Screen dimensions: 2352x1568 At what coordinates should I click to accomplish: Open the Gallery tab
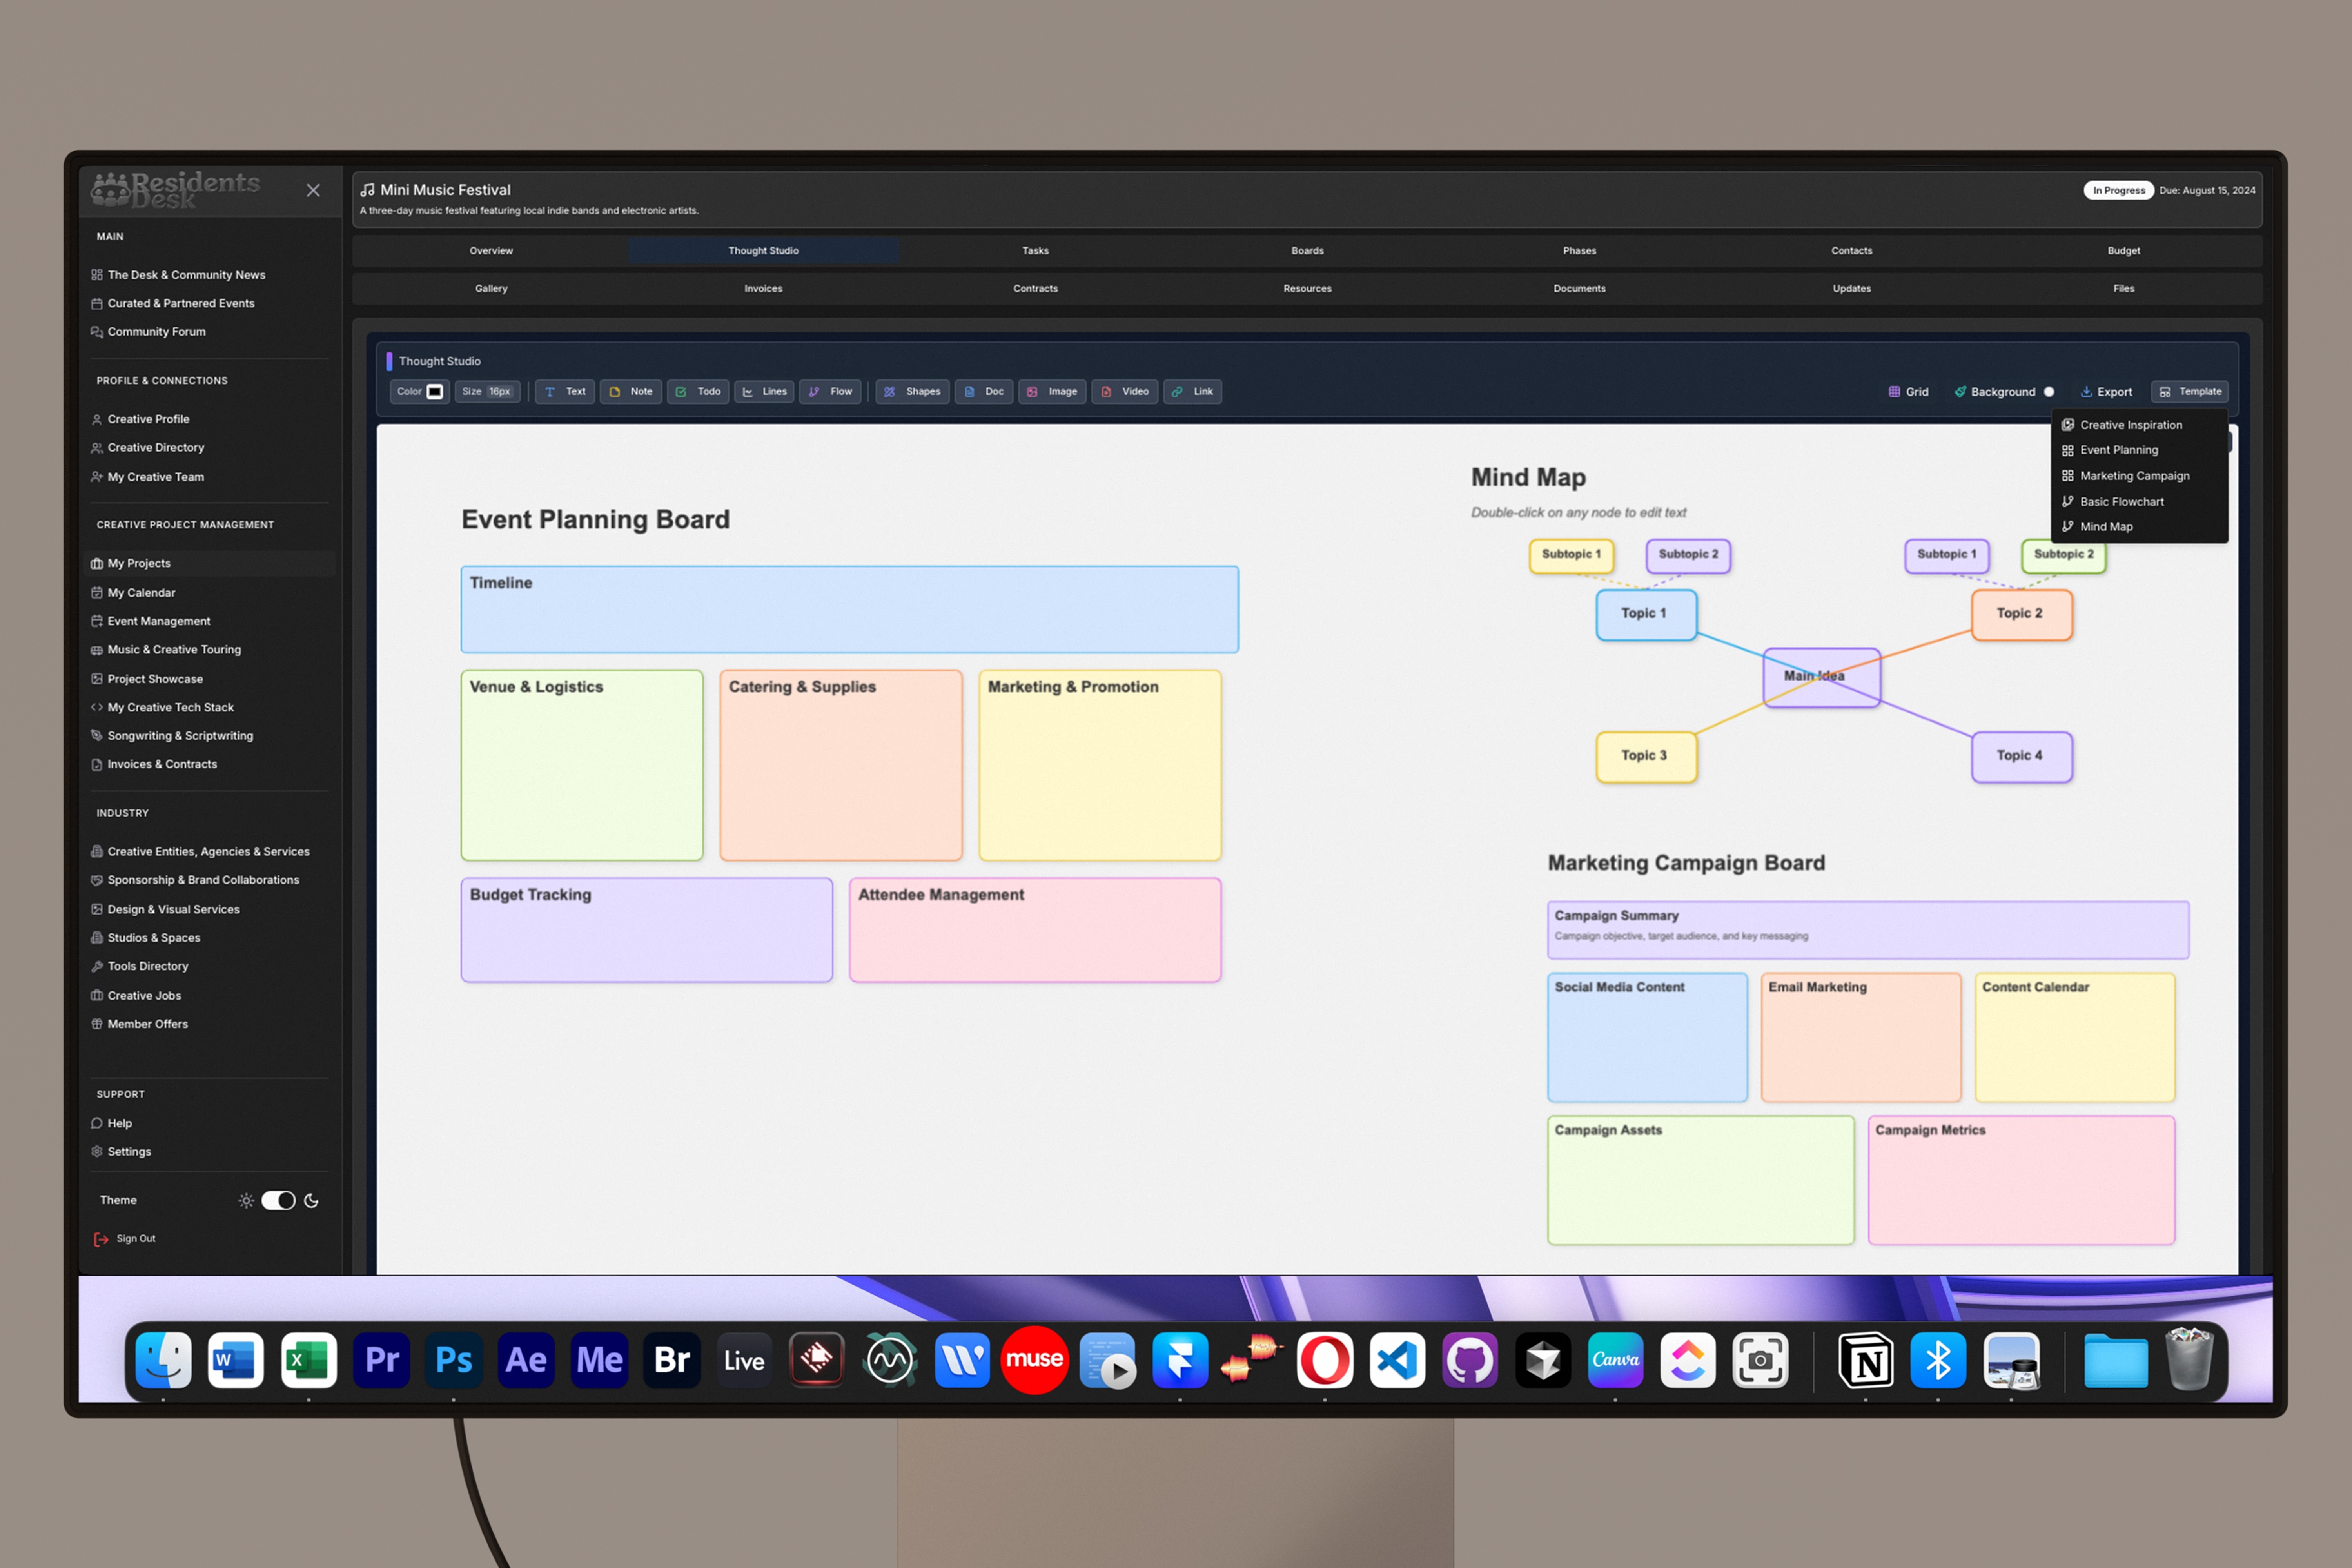pos(491,289)
